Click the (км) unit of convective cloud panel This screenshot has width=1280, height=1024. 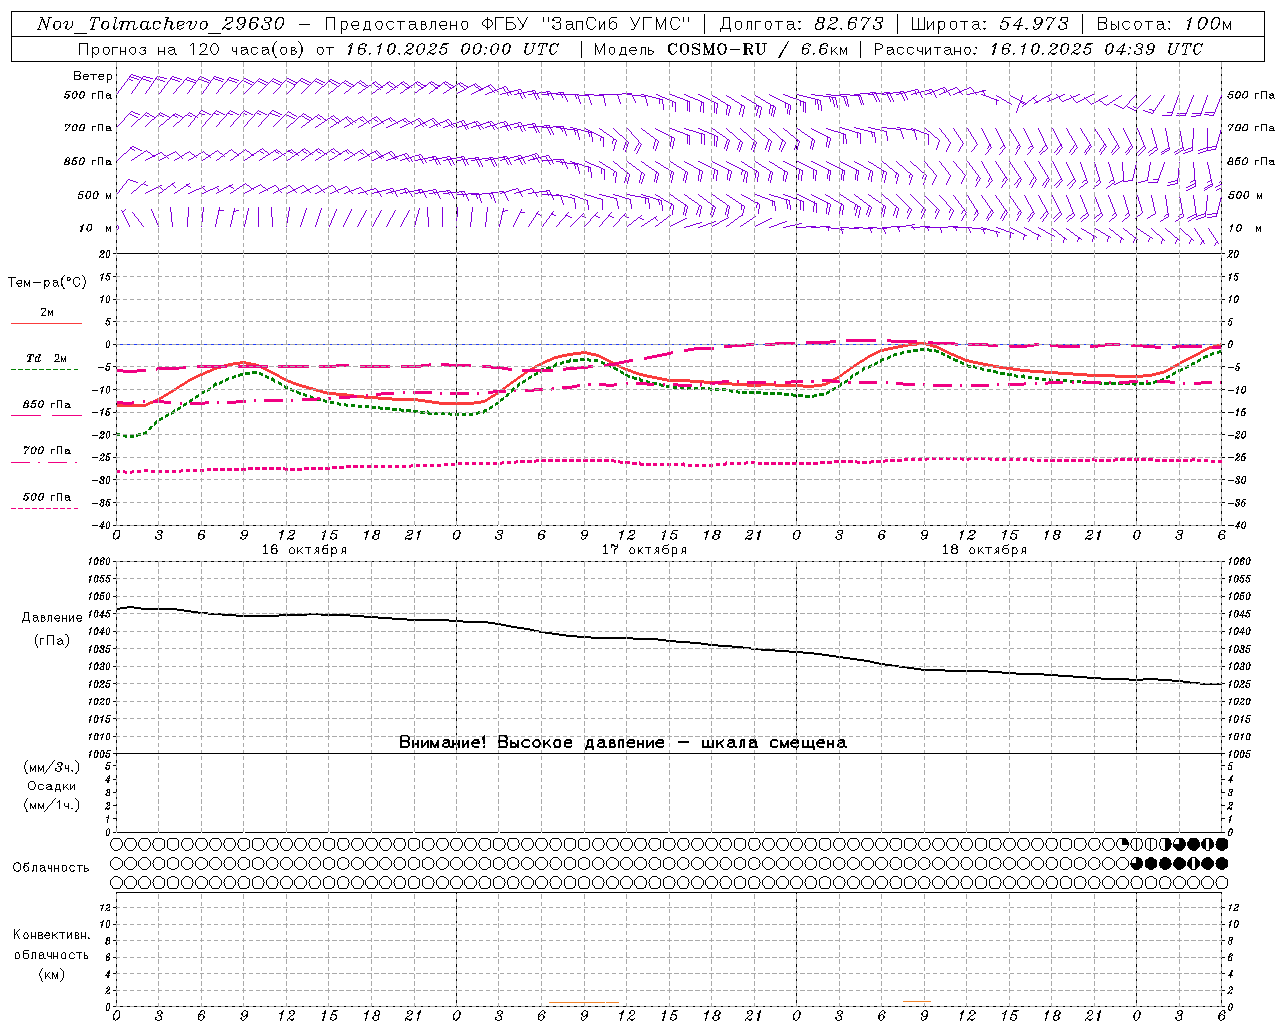51,974
